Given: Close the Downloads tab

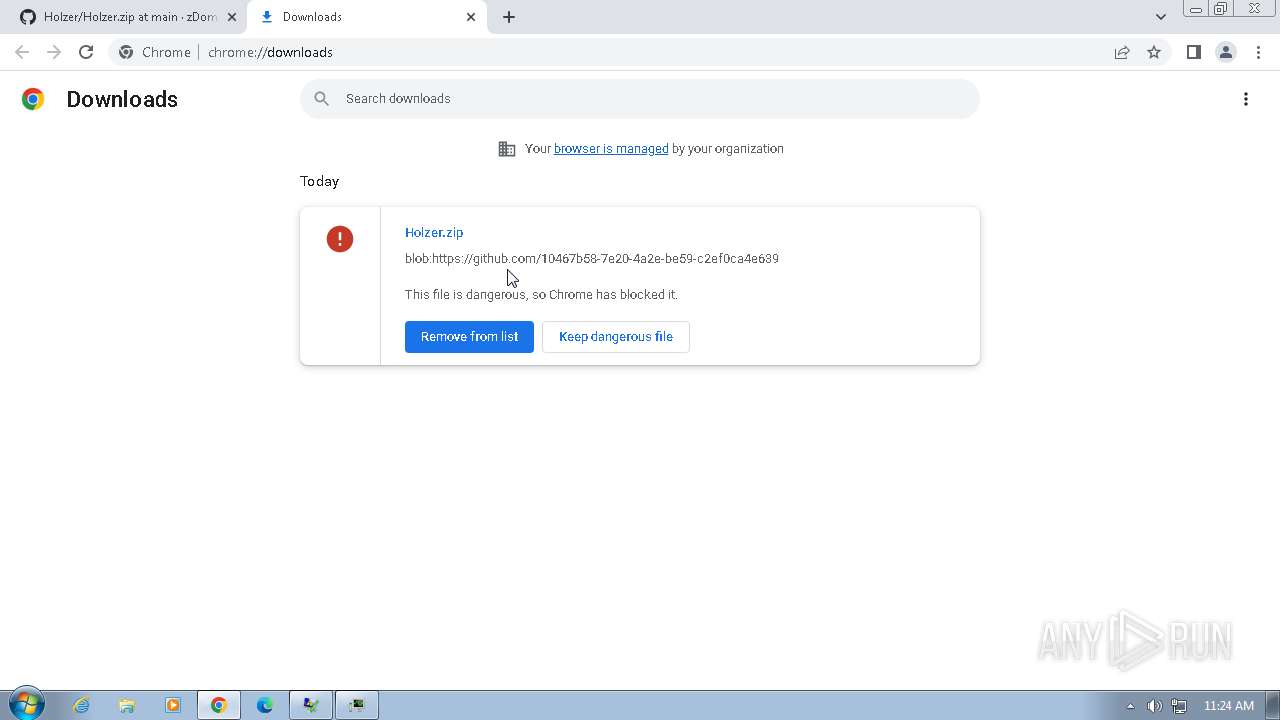Looking at the screenshot, I should click(471, 17).
